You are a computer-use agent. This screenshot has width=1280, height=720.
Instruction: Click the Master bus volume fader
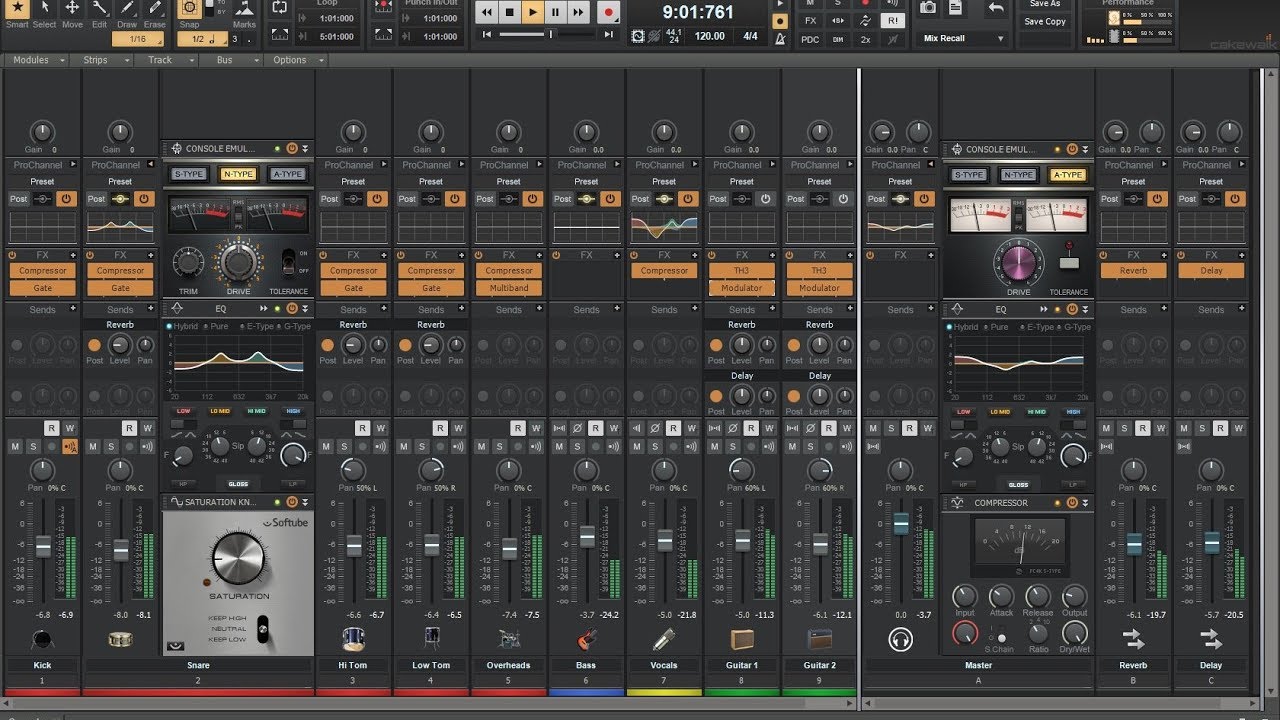point(901,523)
